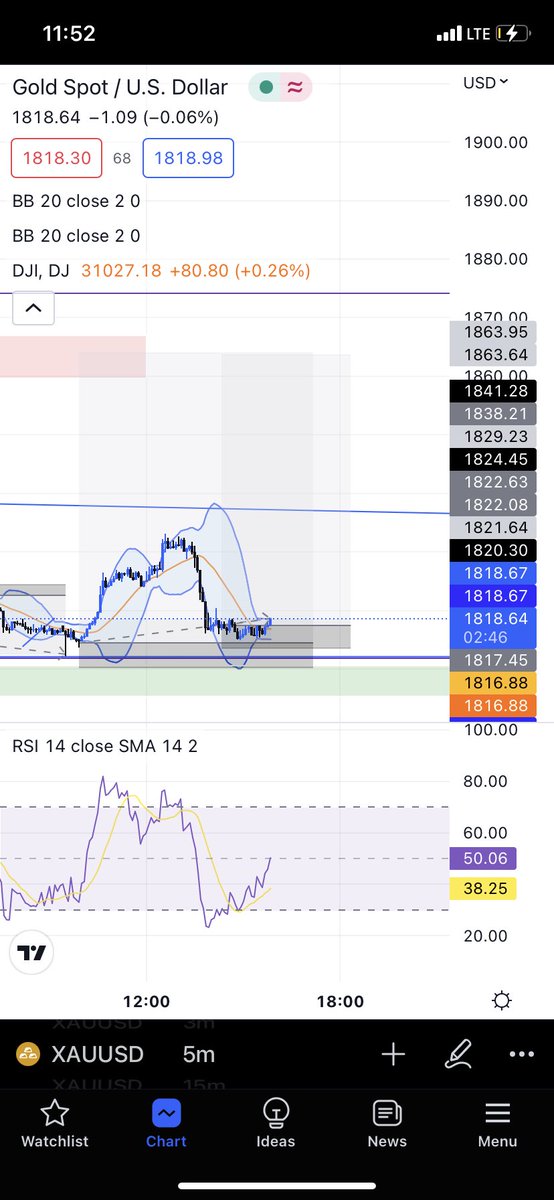Open the Ideas tab
The width and height of the screenshot is (554, 1200).
[x=276, y=1124]
